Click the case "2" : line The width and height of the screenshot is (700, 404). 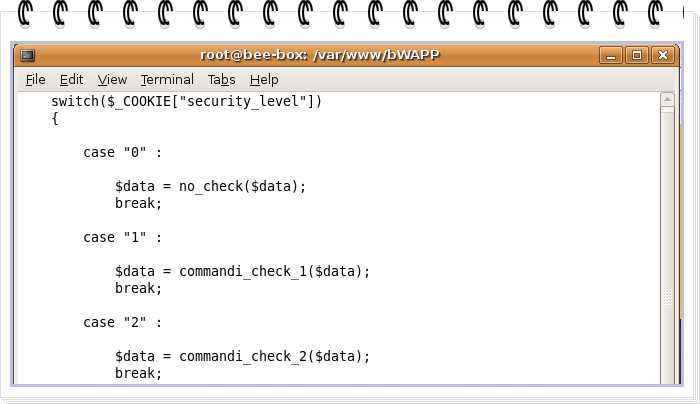click(122, 322)
